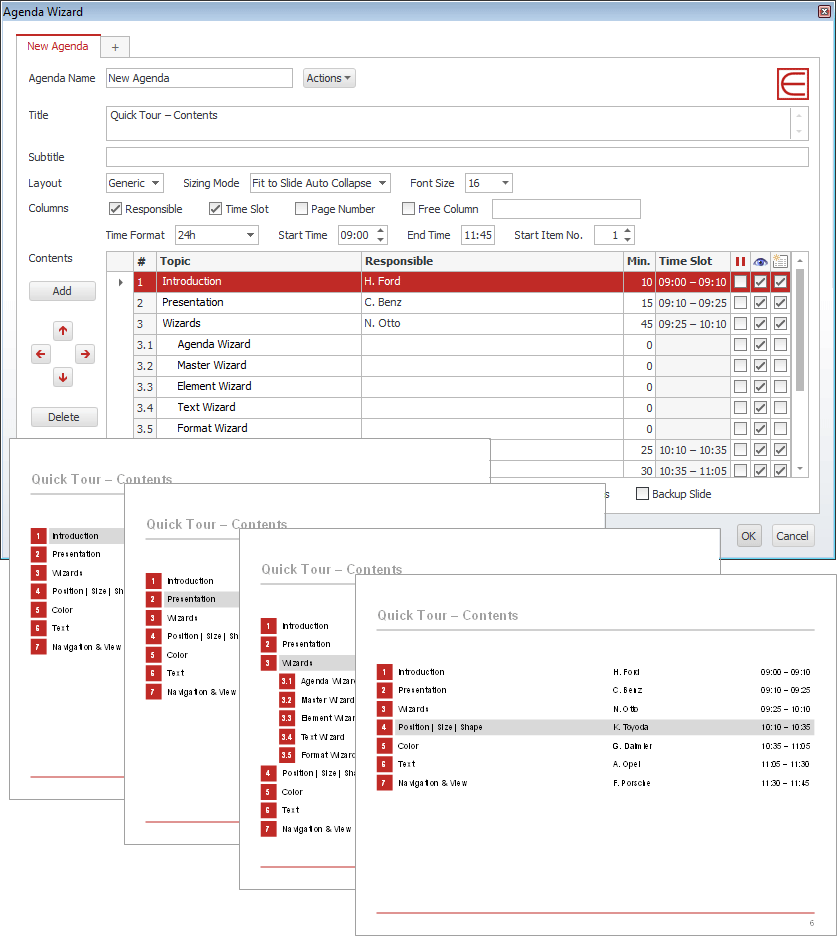Open a new agenda with the plus tab

114,46
